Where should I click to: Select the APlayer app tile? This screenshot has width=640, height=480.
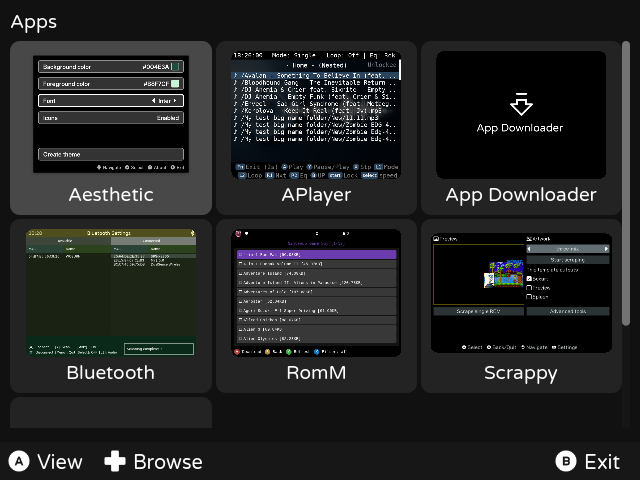[x=316, y=128]
